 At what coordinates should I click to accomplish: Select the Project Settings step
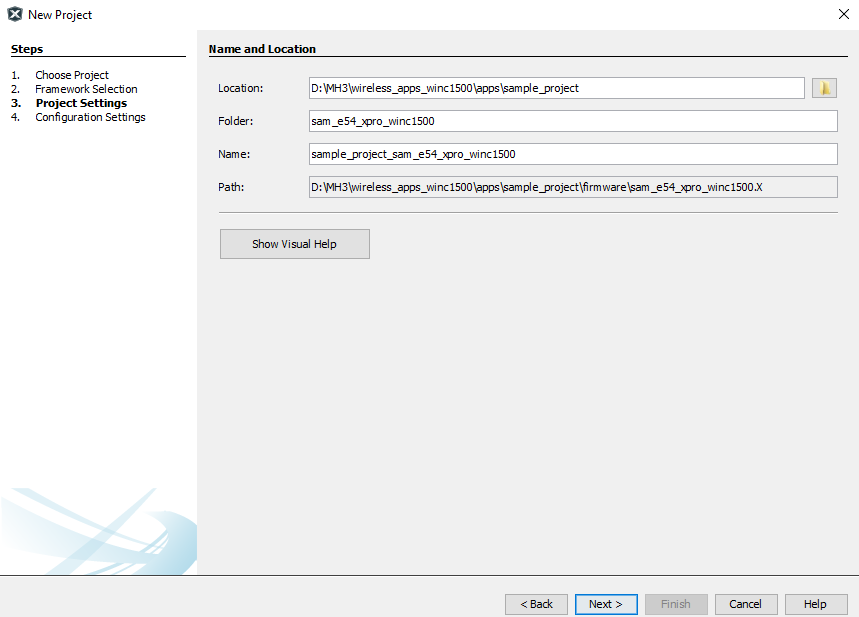coord(81,103)
